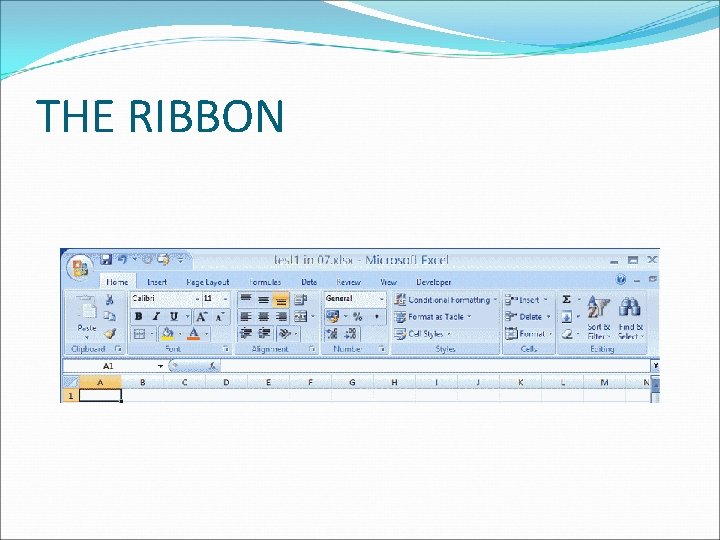This screenshot has height=540, width=720.
Task: Switch to the Home tab
Action: [x=117, y=282]
